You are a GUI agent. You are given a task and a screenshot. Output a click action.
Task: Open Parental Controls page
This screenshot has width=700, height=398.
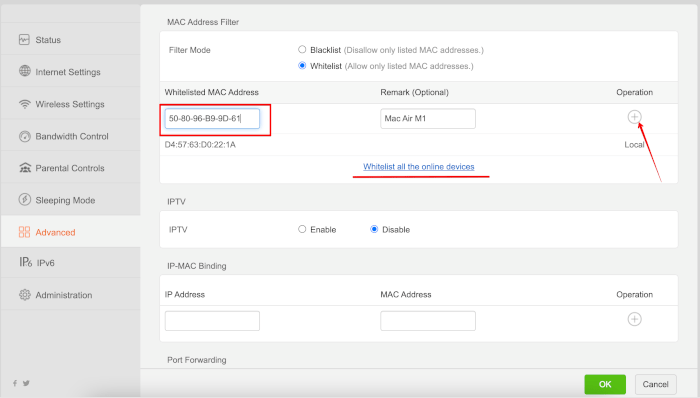click(71, 168)
